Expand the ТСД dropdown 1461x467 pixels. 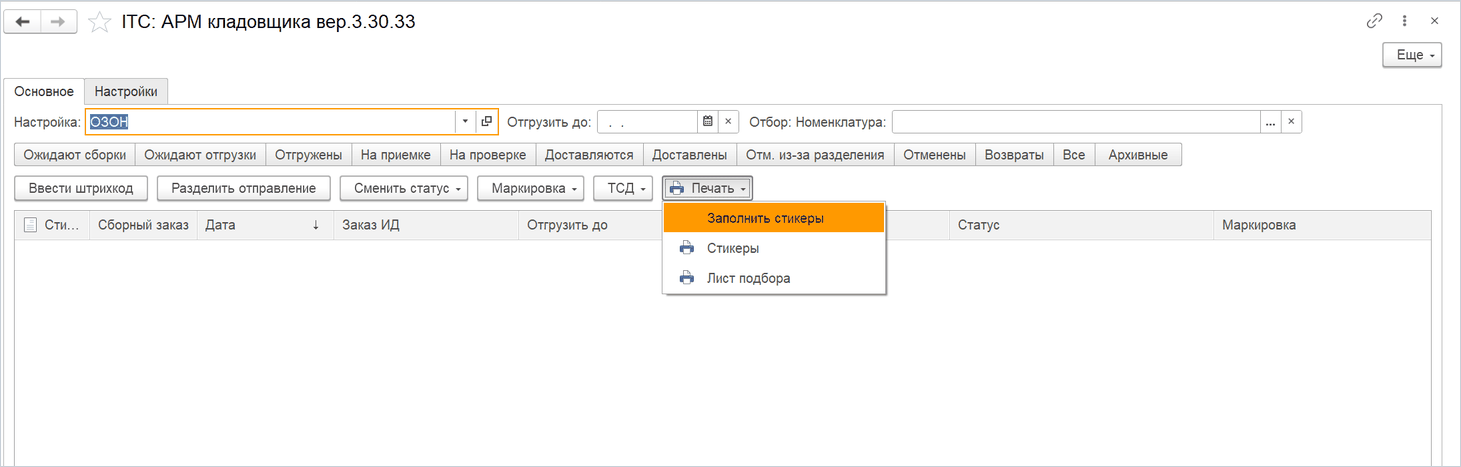tap(623, 188)
